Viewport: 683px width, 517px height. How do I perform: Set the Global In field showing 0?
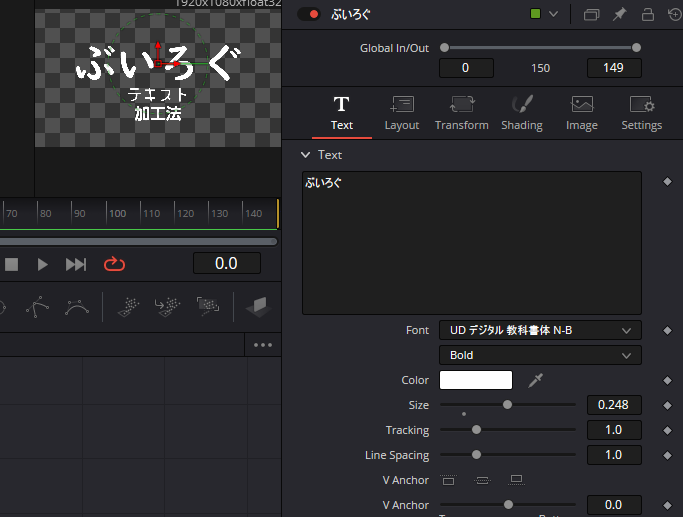466,68
